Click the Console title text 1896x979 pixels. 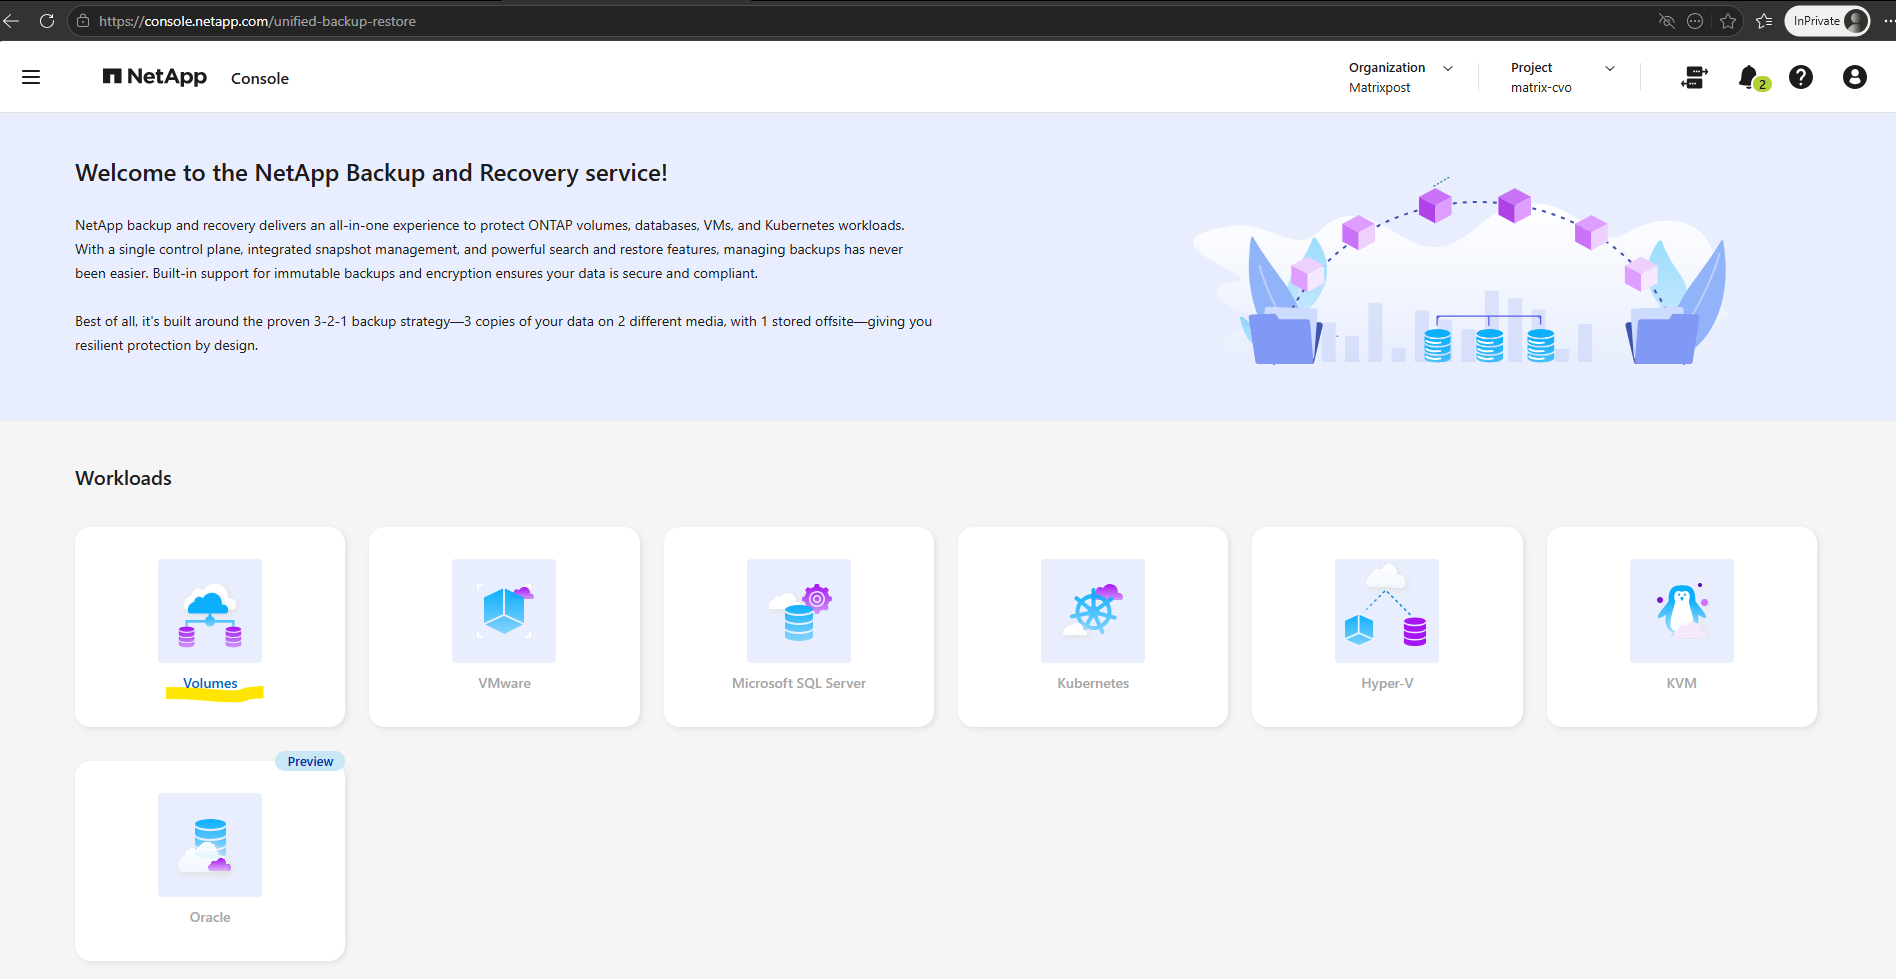260,78
